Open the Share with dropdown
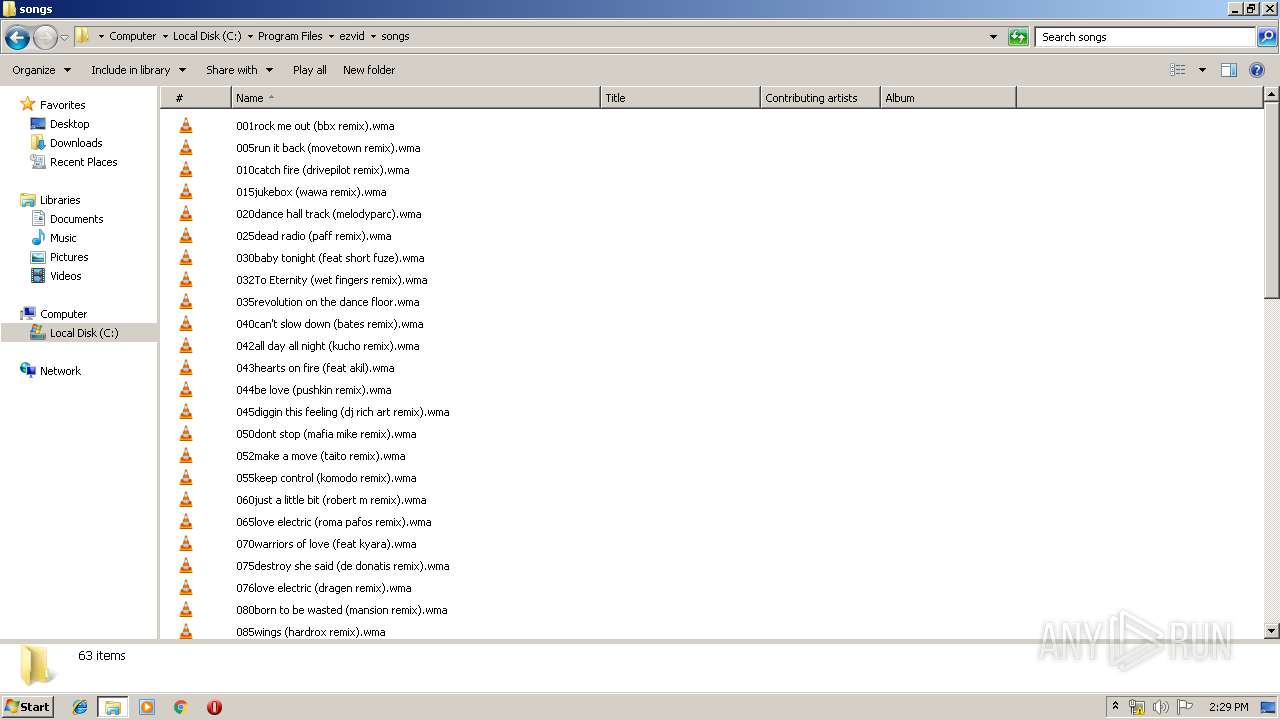1280x720 pixels. [239, 70]
